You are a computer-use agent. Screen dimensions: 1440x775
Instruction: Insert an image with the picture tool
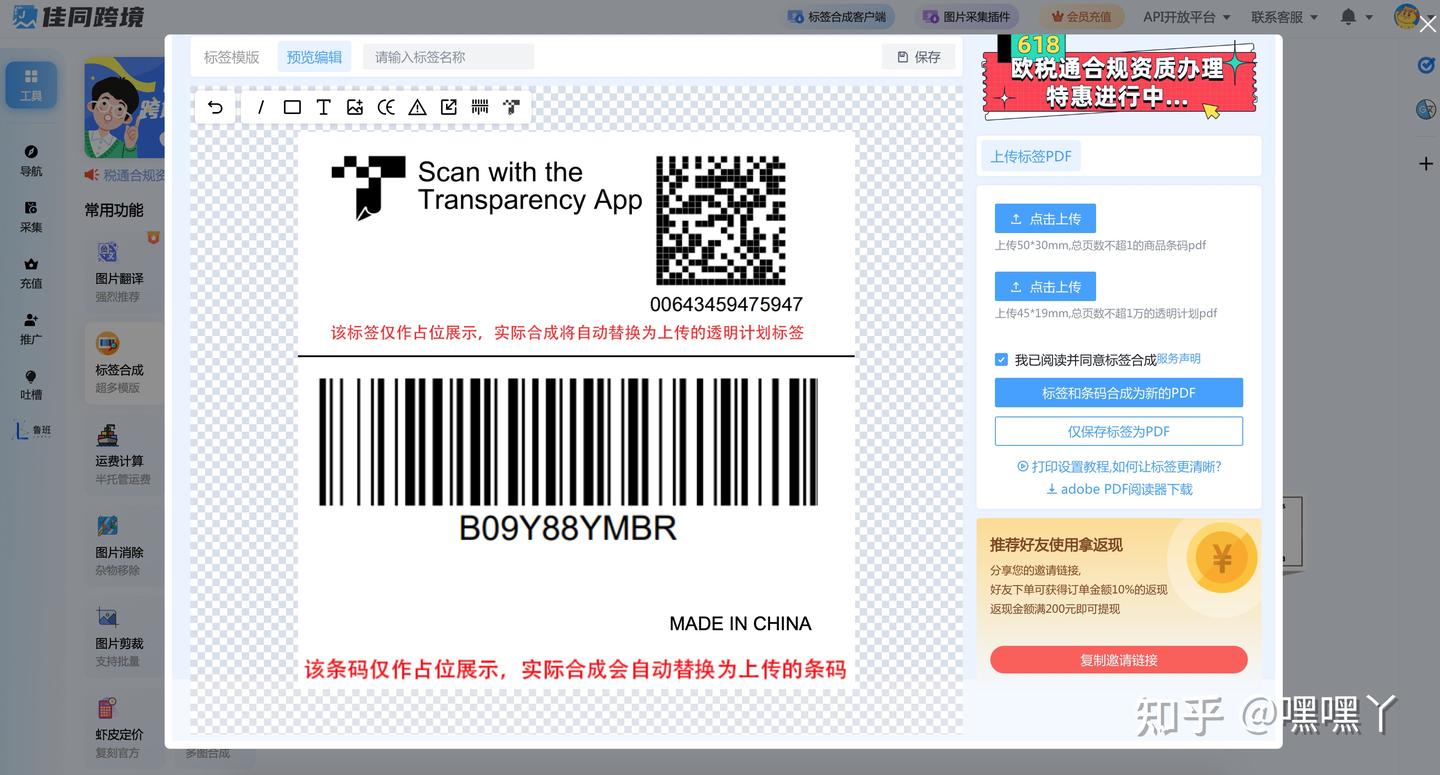(x=355, y=107)
